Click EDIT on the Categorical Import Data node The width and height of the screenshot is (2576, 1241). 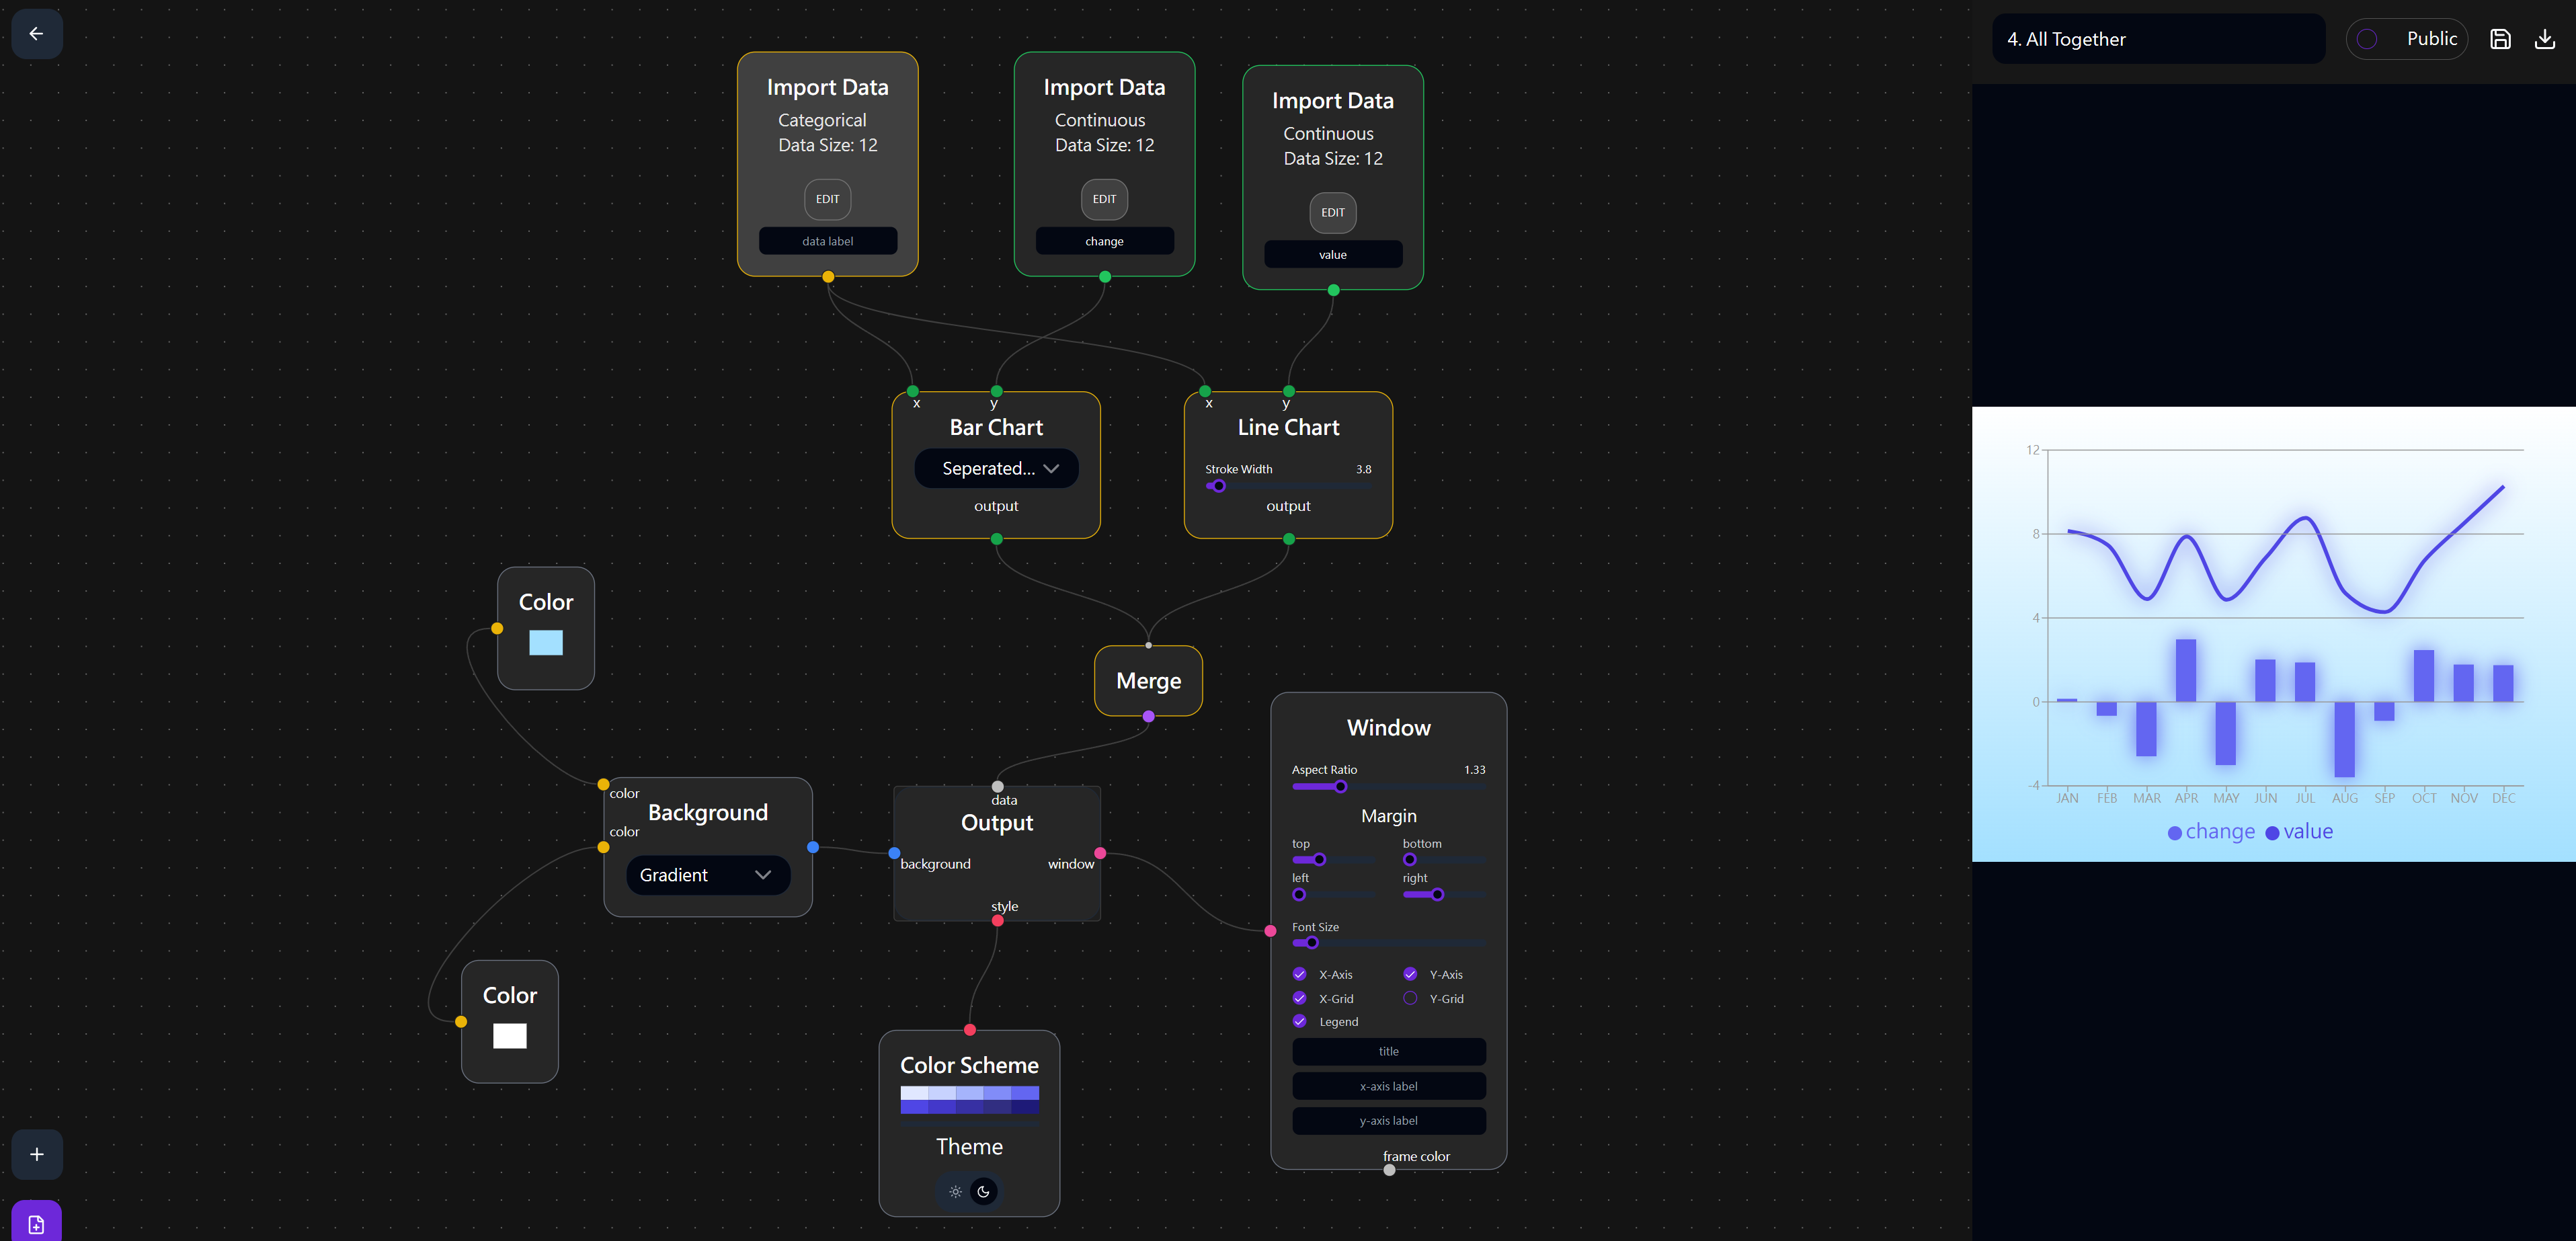[827, 199]
